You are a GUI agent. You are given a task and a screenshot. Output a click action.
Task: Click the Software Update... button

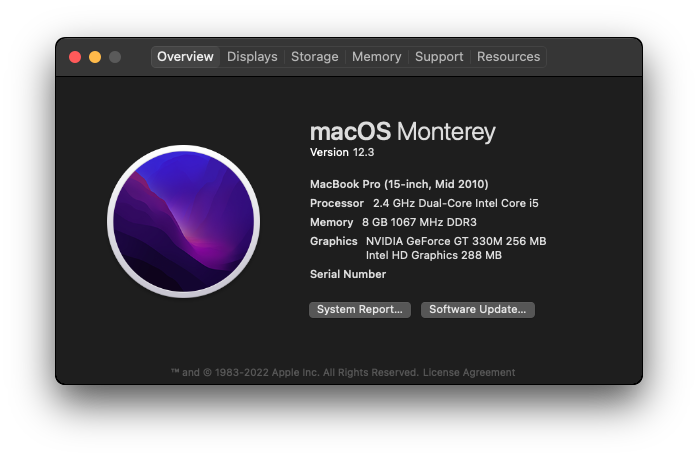(x=478, y=309)
